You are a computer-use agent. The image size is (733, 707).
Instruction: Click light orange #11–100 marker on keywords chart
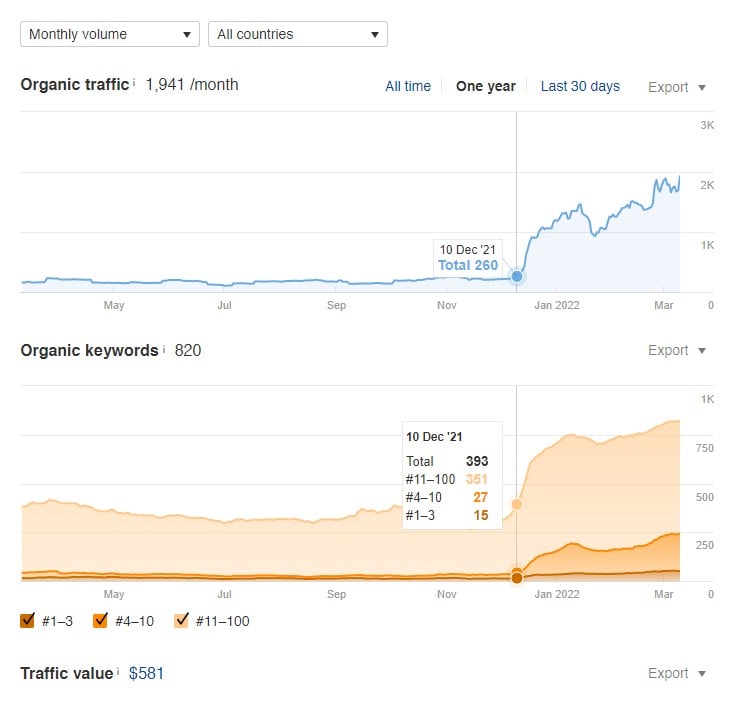pyautogui.click(x=517, y=505)
